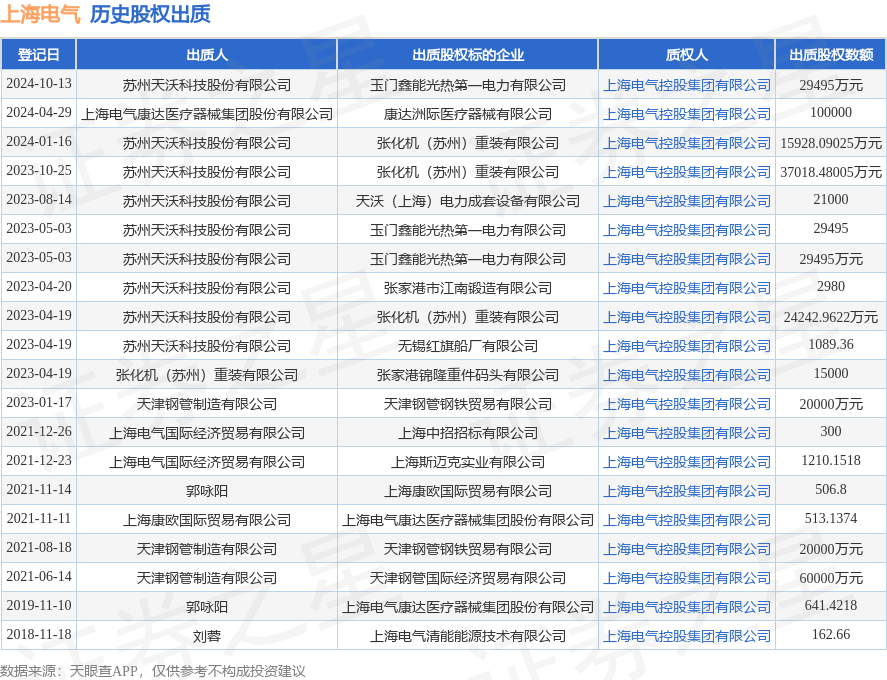Select amount 513.1374
Screen dimensions: 887x680
tap(830, 519)
